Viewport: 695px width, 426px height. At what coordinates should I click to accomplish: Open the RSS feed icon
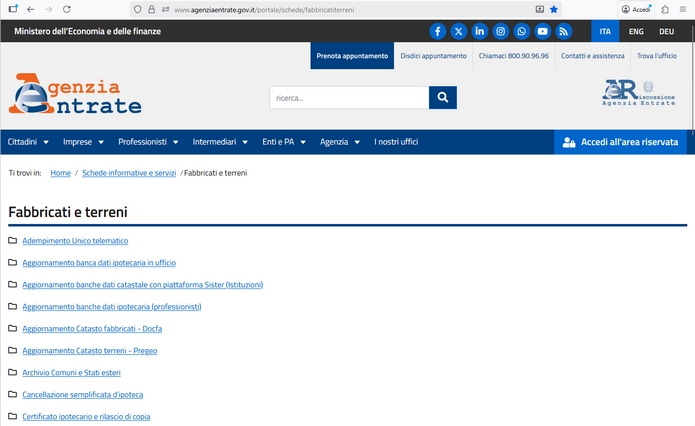pyautogui.click(x=563, y=31)
